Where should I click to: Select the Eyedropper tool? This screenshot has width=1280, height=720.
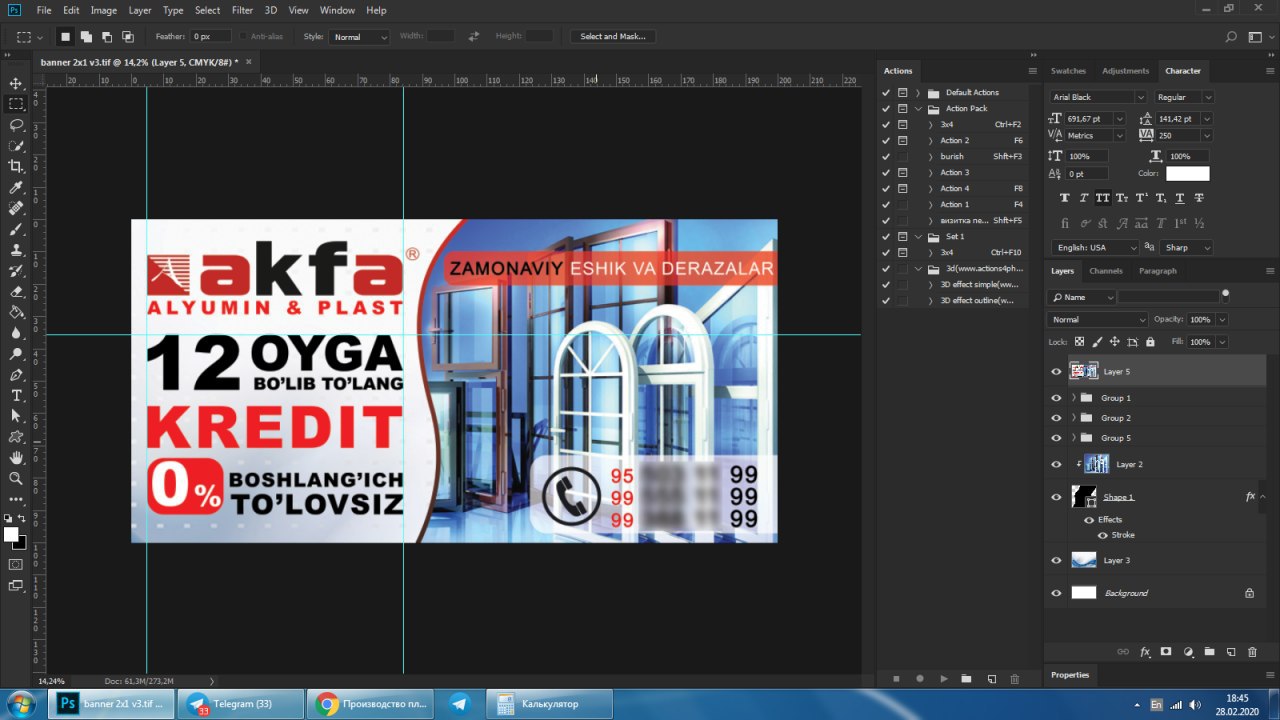16,188
